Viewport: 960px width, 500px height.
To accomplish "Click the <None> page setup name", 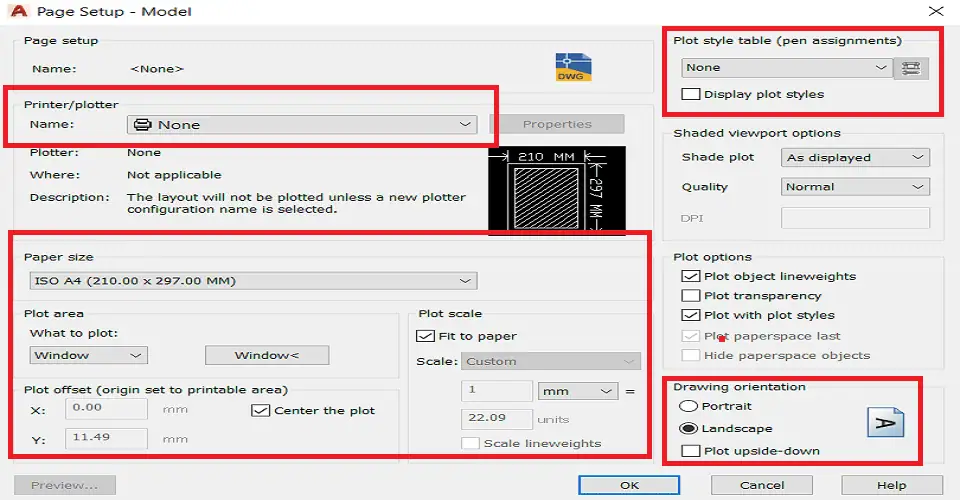I will [x=157, y=69].
